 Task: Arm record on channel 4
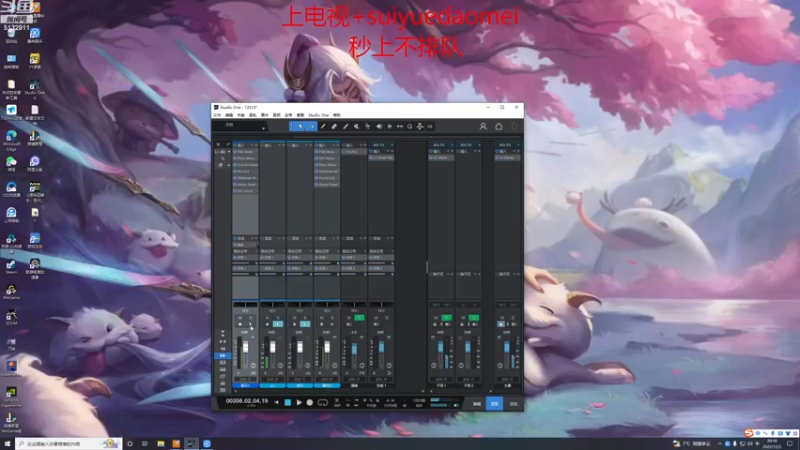pyautogui.click(x=321, y=324)
